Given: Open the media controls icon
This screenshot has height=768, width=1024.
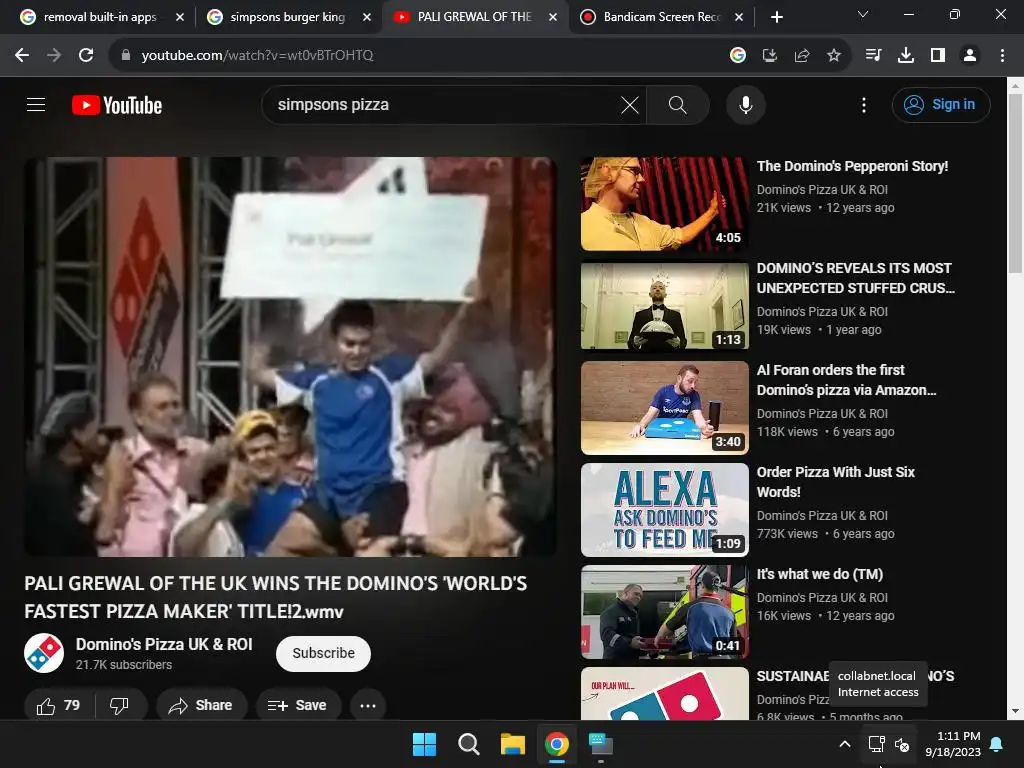Looking at the screenshot, I should point(873,56).
